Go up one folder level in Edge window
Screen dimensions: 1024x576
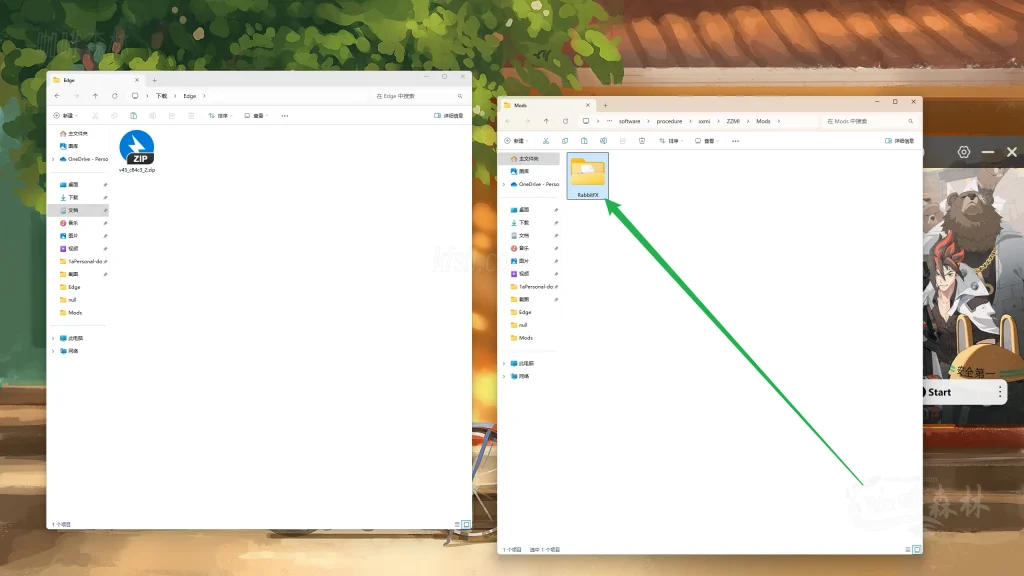[95, 96]
